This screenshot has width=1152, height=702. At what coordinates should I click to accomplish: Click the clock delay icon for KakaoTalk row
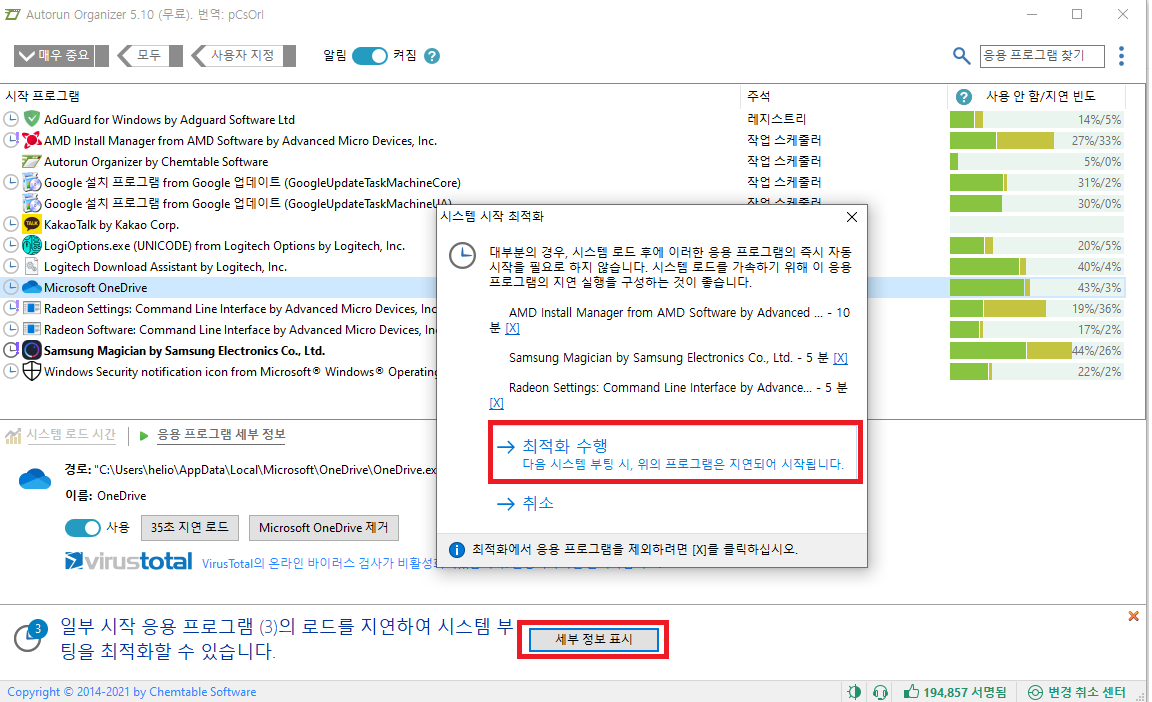11,224
